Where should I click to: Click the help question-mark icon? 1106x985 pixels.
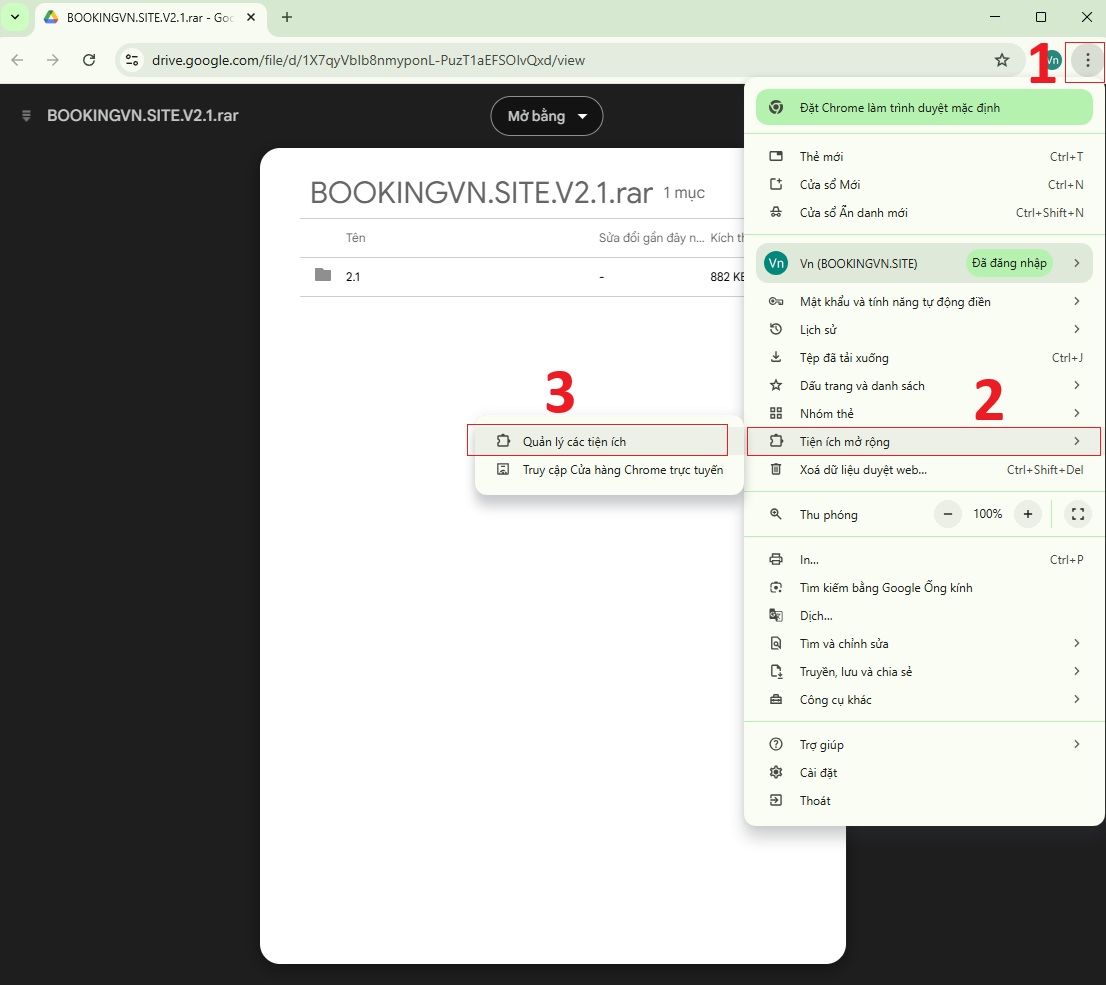(x=776, y=744)
